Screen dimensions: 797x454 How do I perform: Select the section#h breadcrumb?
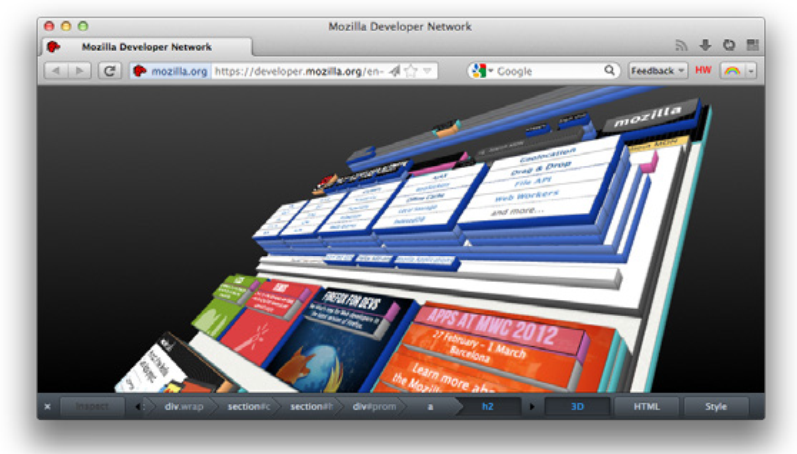[311, 407]
